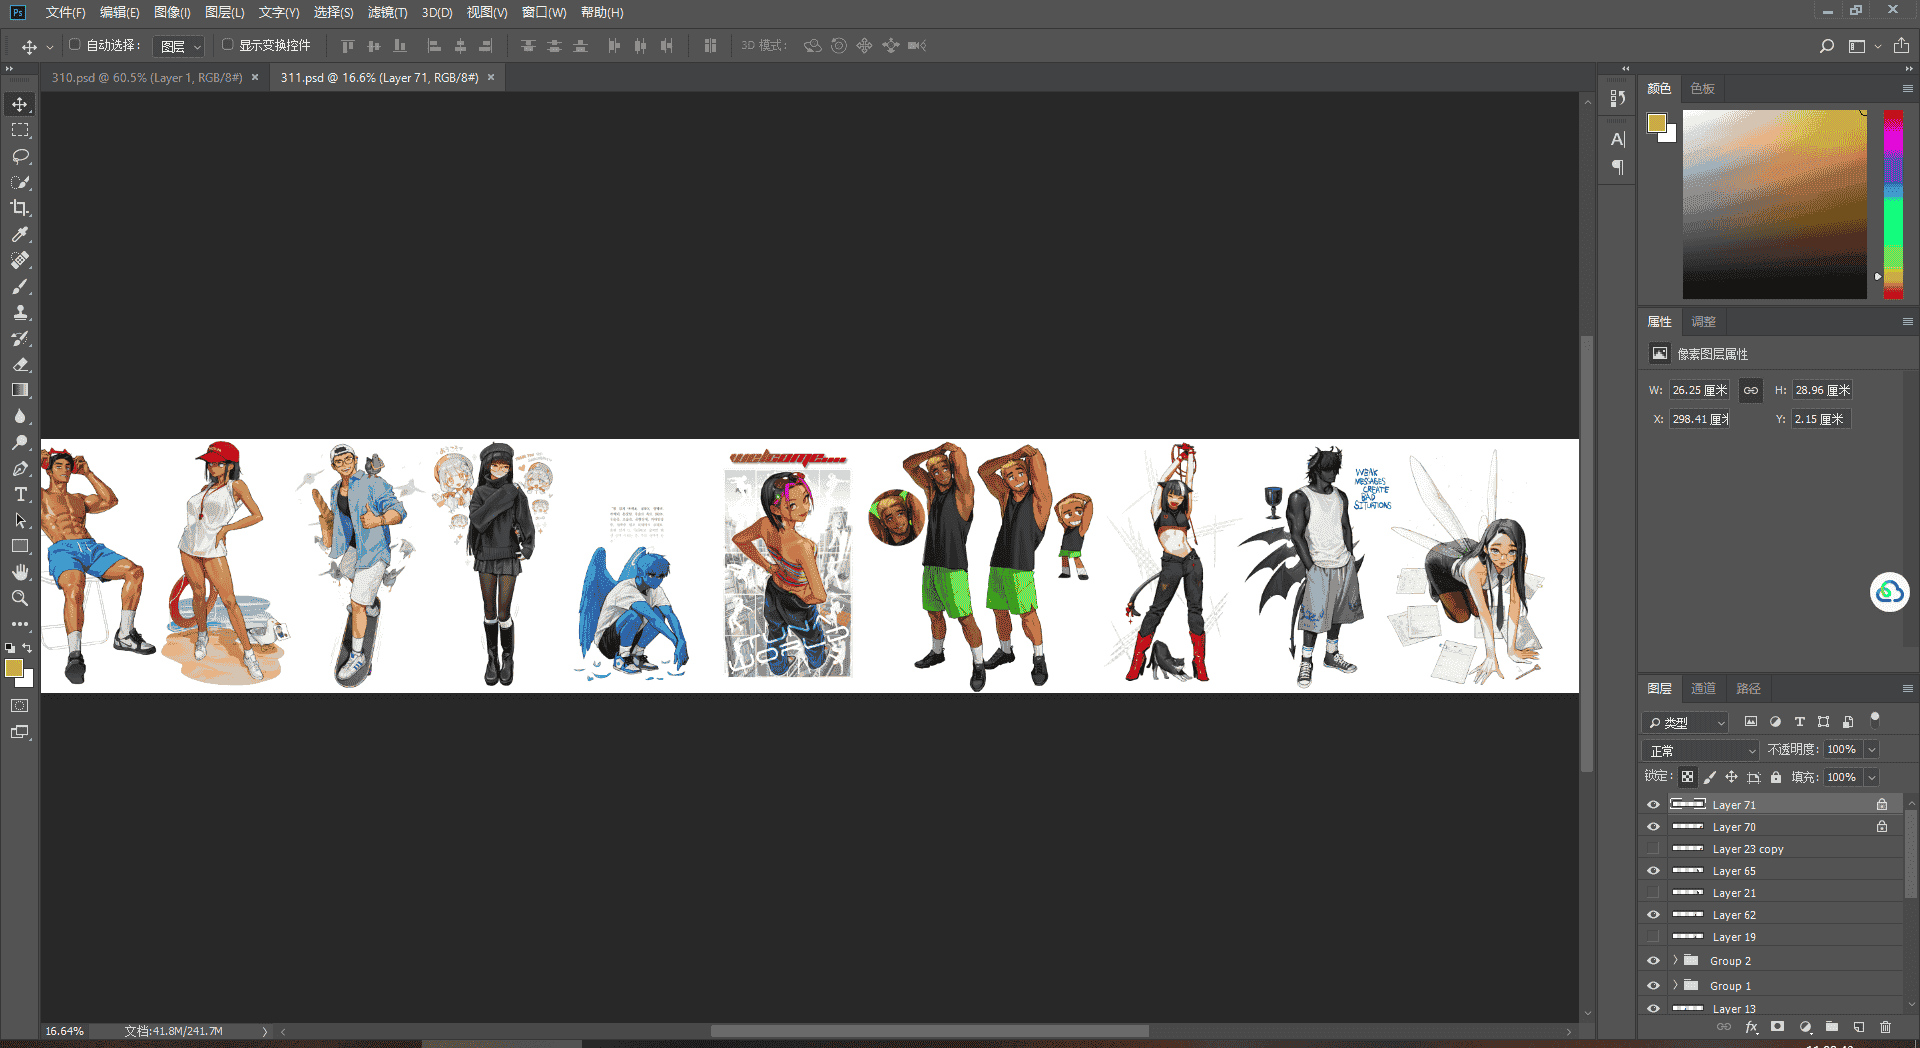This screenshot has width=1920, height=1048.
Task: Enable the auto-select checkbox
Action: point(74,45)
